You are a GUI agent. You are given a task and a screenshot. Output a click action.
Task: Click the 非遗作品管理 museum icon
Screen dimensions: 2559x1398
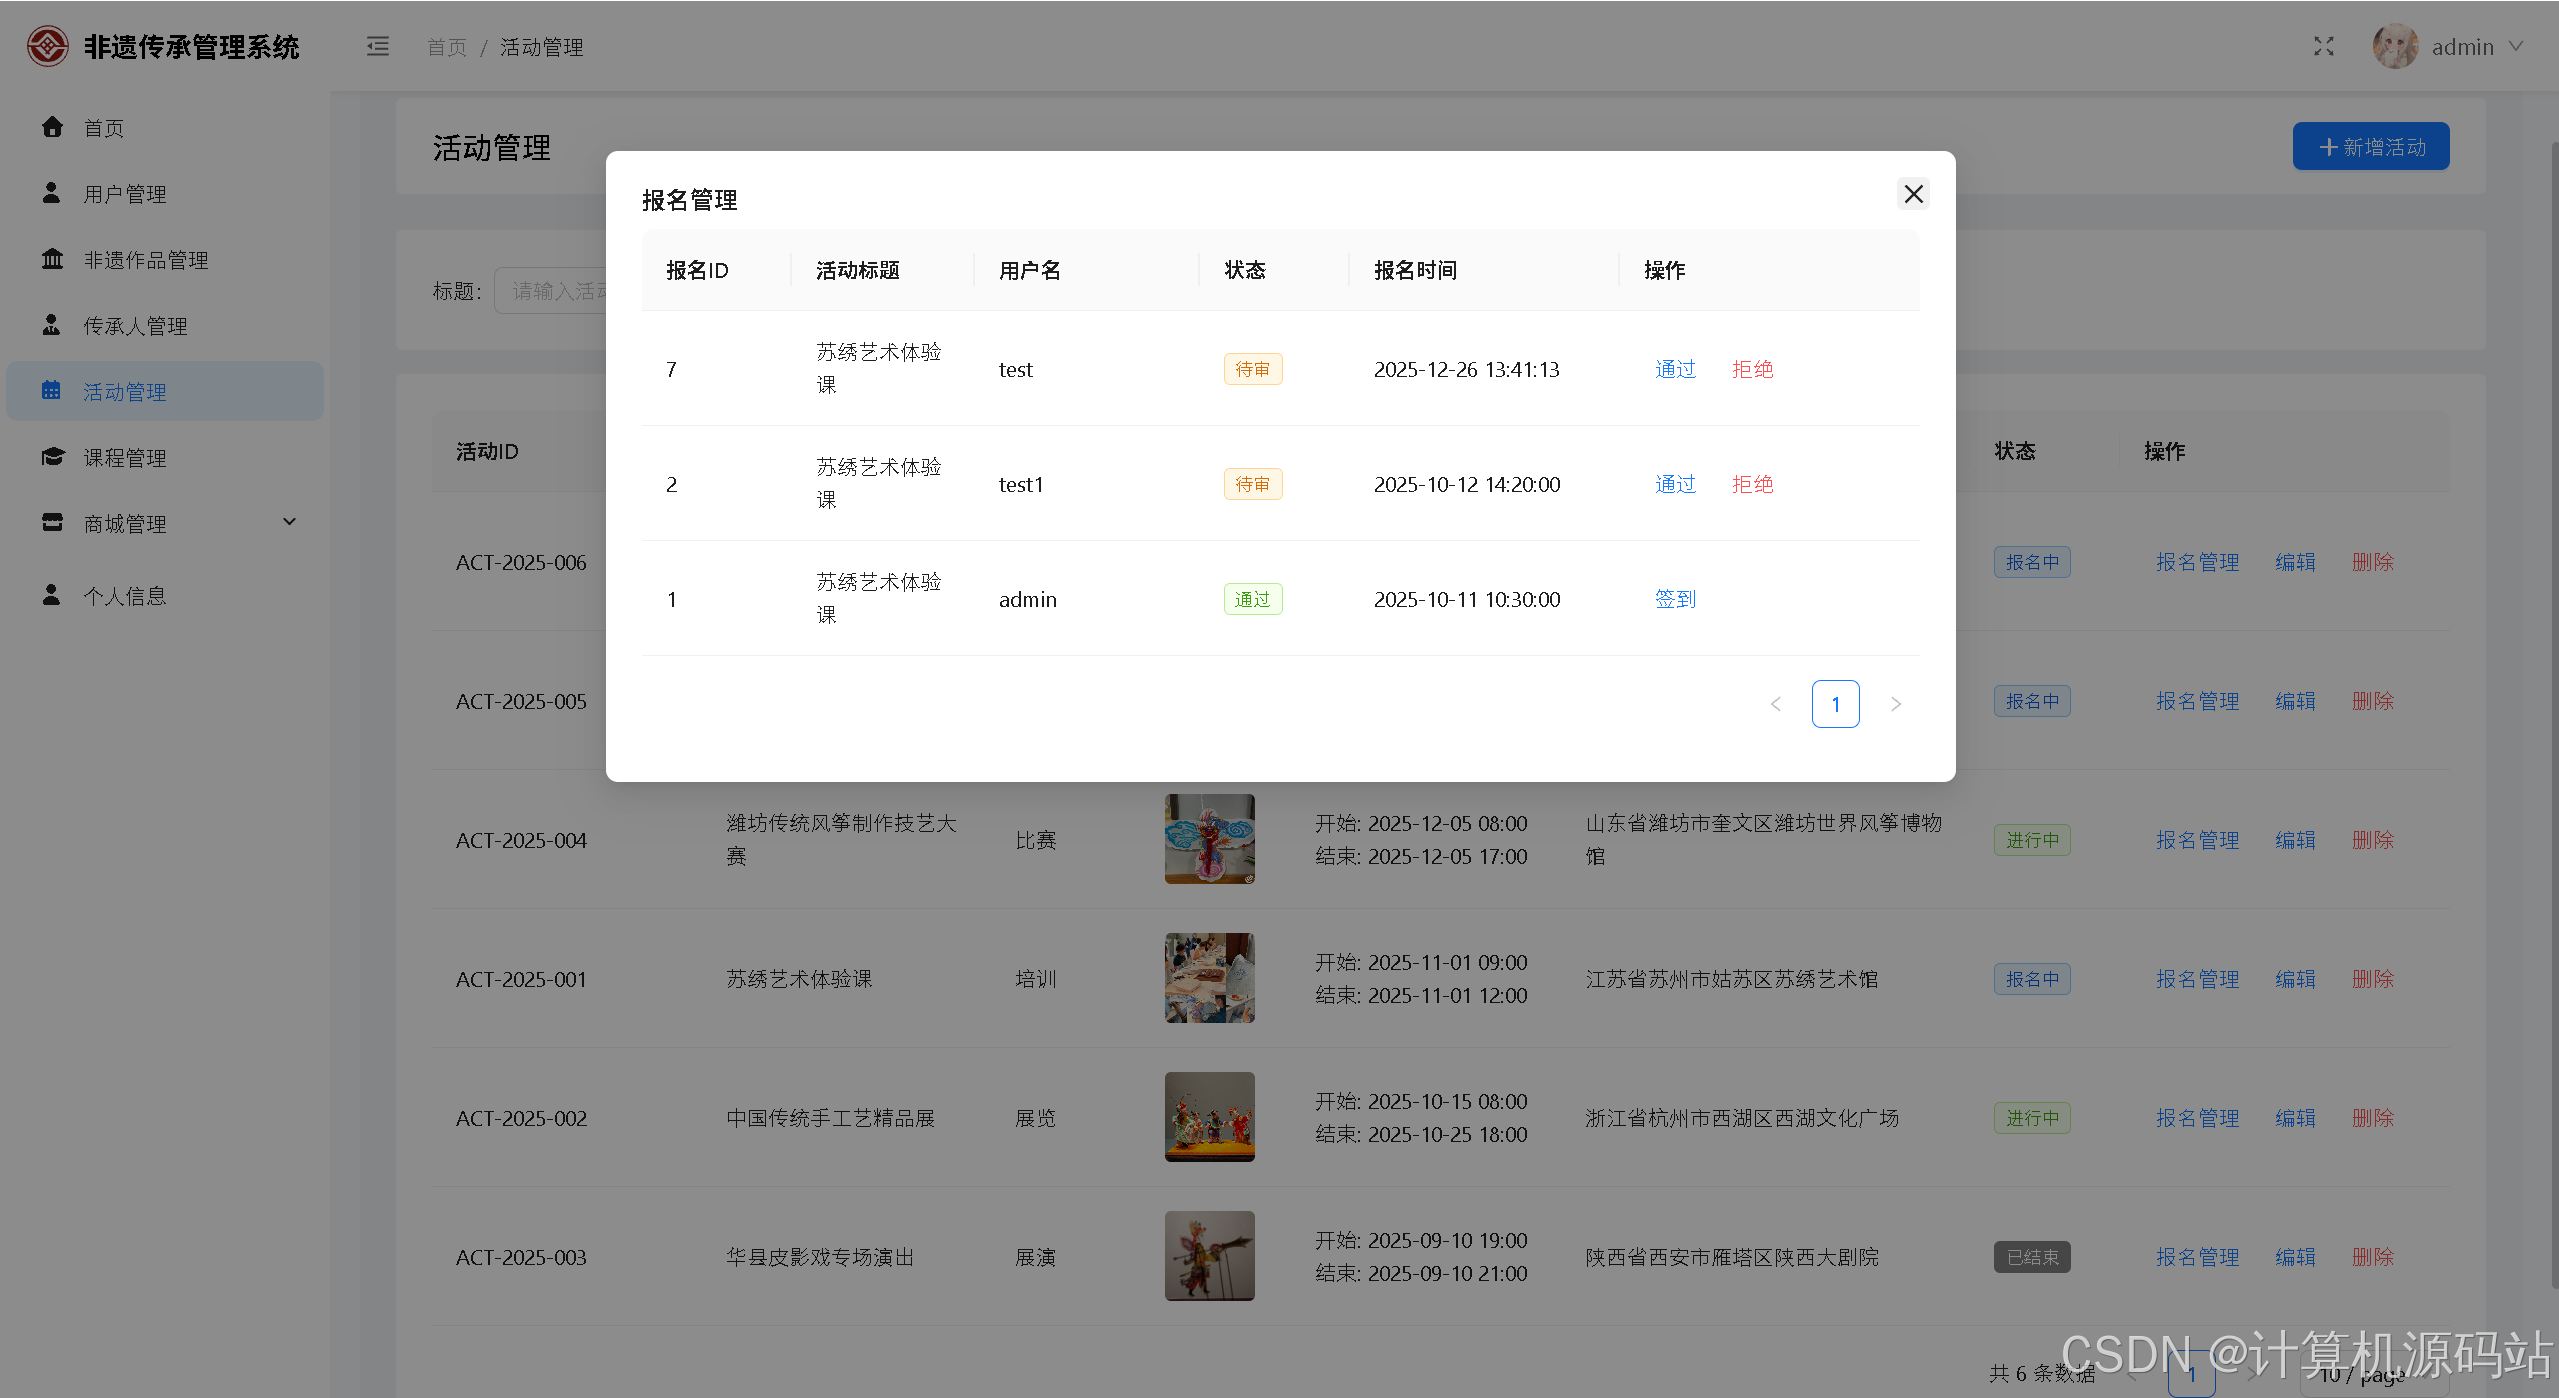52,259
